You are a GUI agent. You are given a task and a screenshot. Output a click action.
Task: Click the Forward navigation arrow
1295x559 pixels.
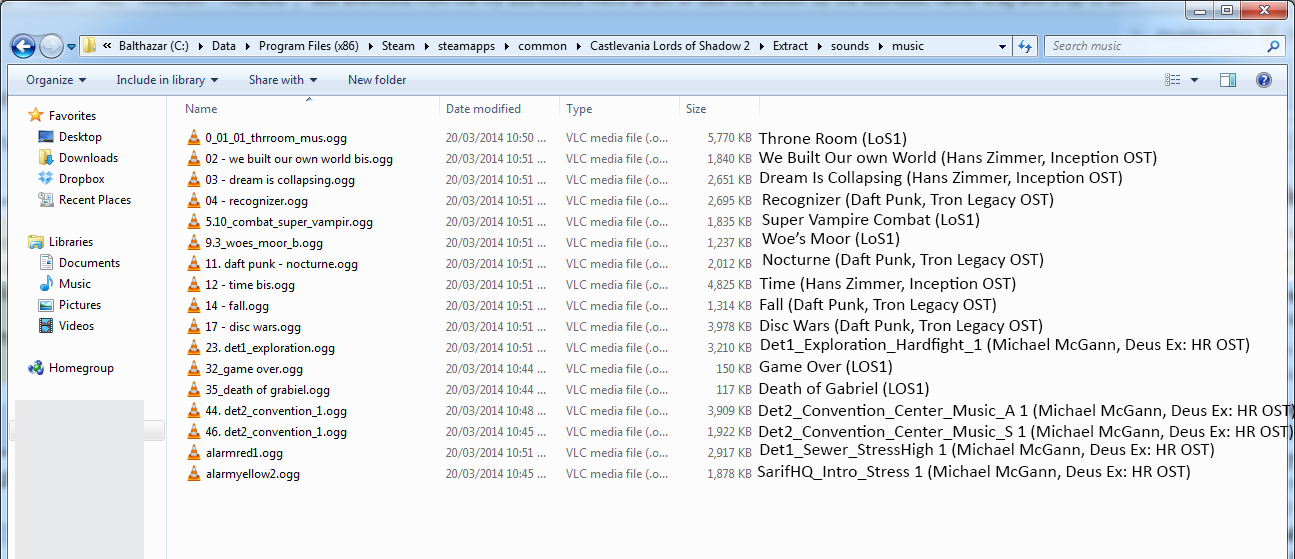click(x=51, y=46)
